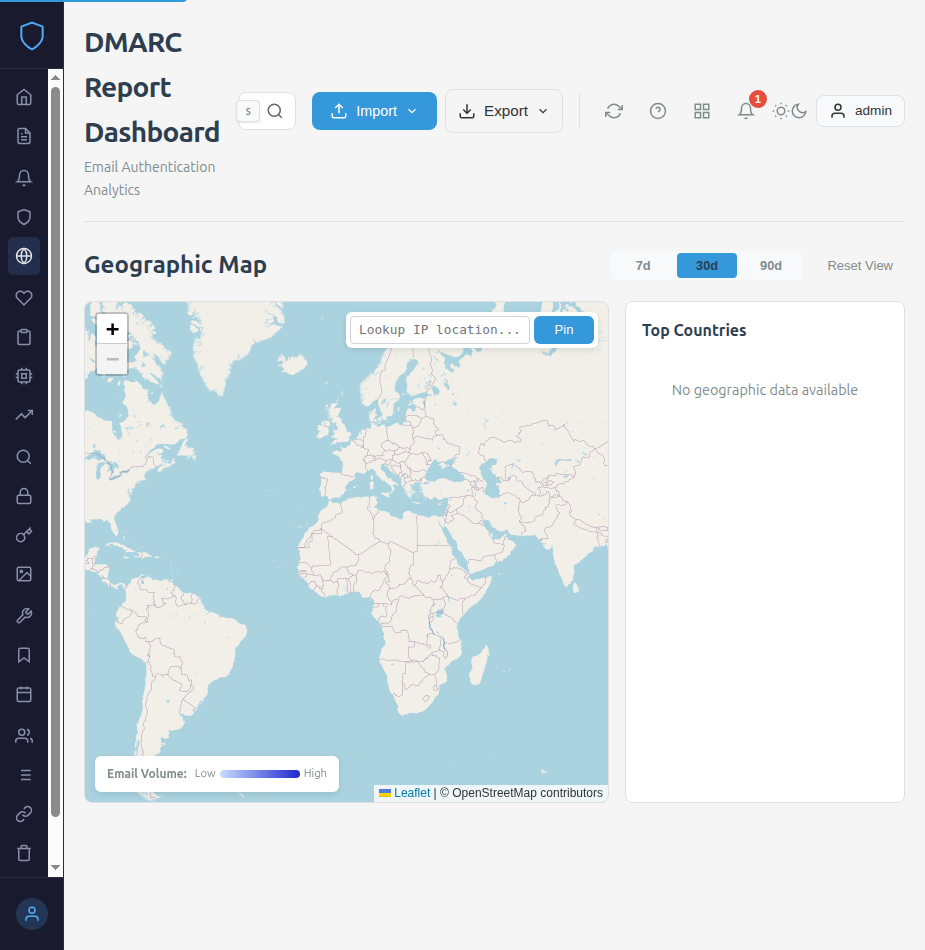Viewport: 925px width, 950px height.
Task: Toggle dark mode with the sun/moon switch
Action: (789, 111)
